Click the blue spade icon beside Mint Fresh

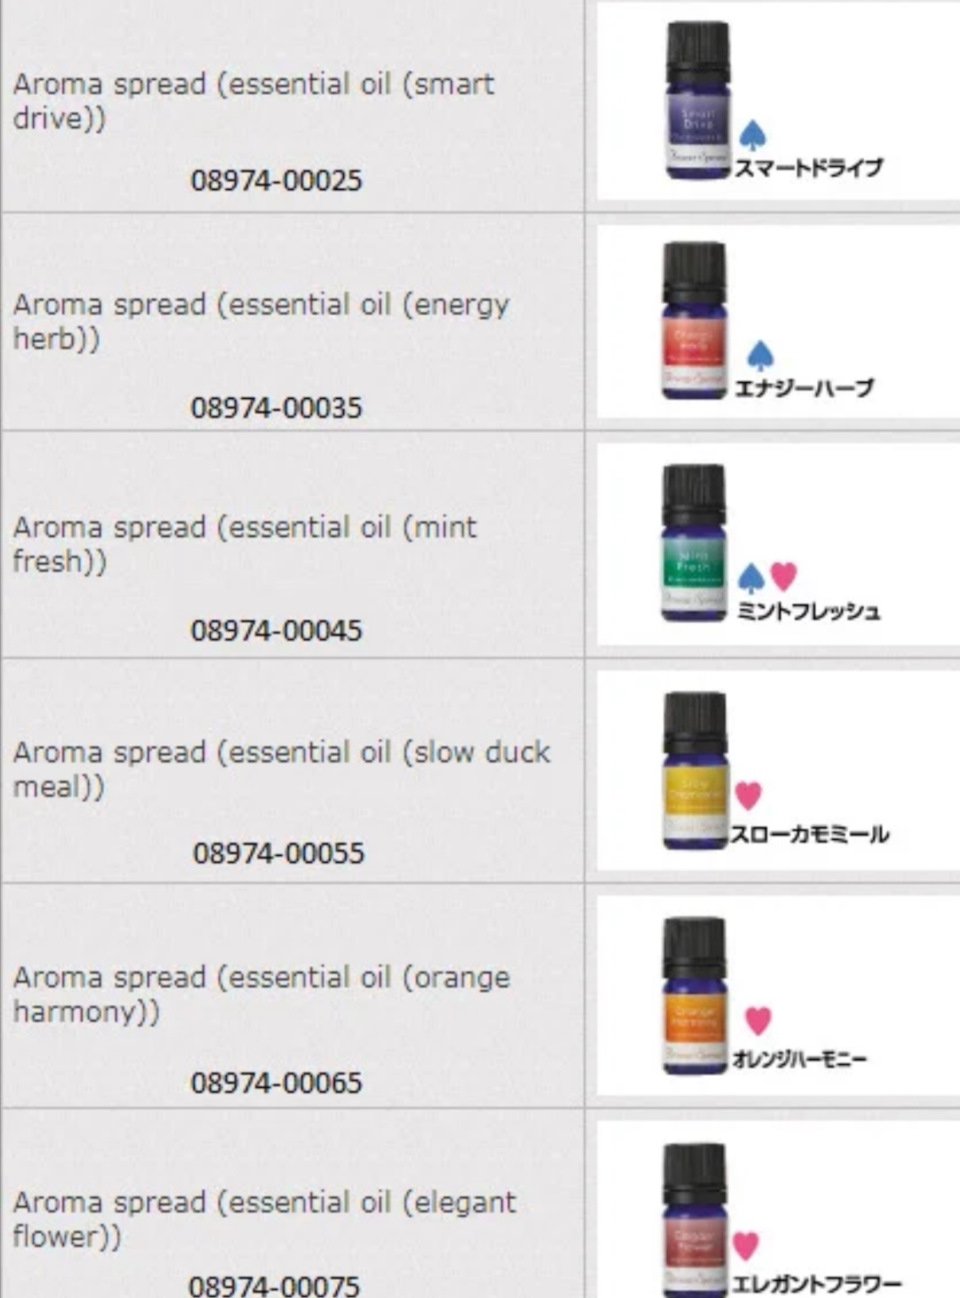point(751,577)
